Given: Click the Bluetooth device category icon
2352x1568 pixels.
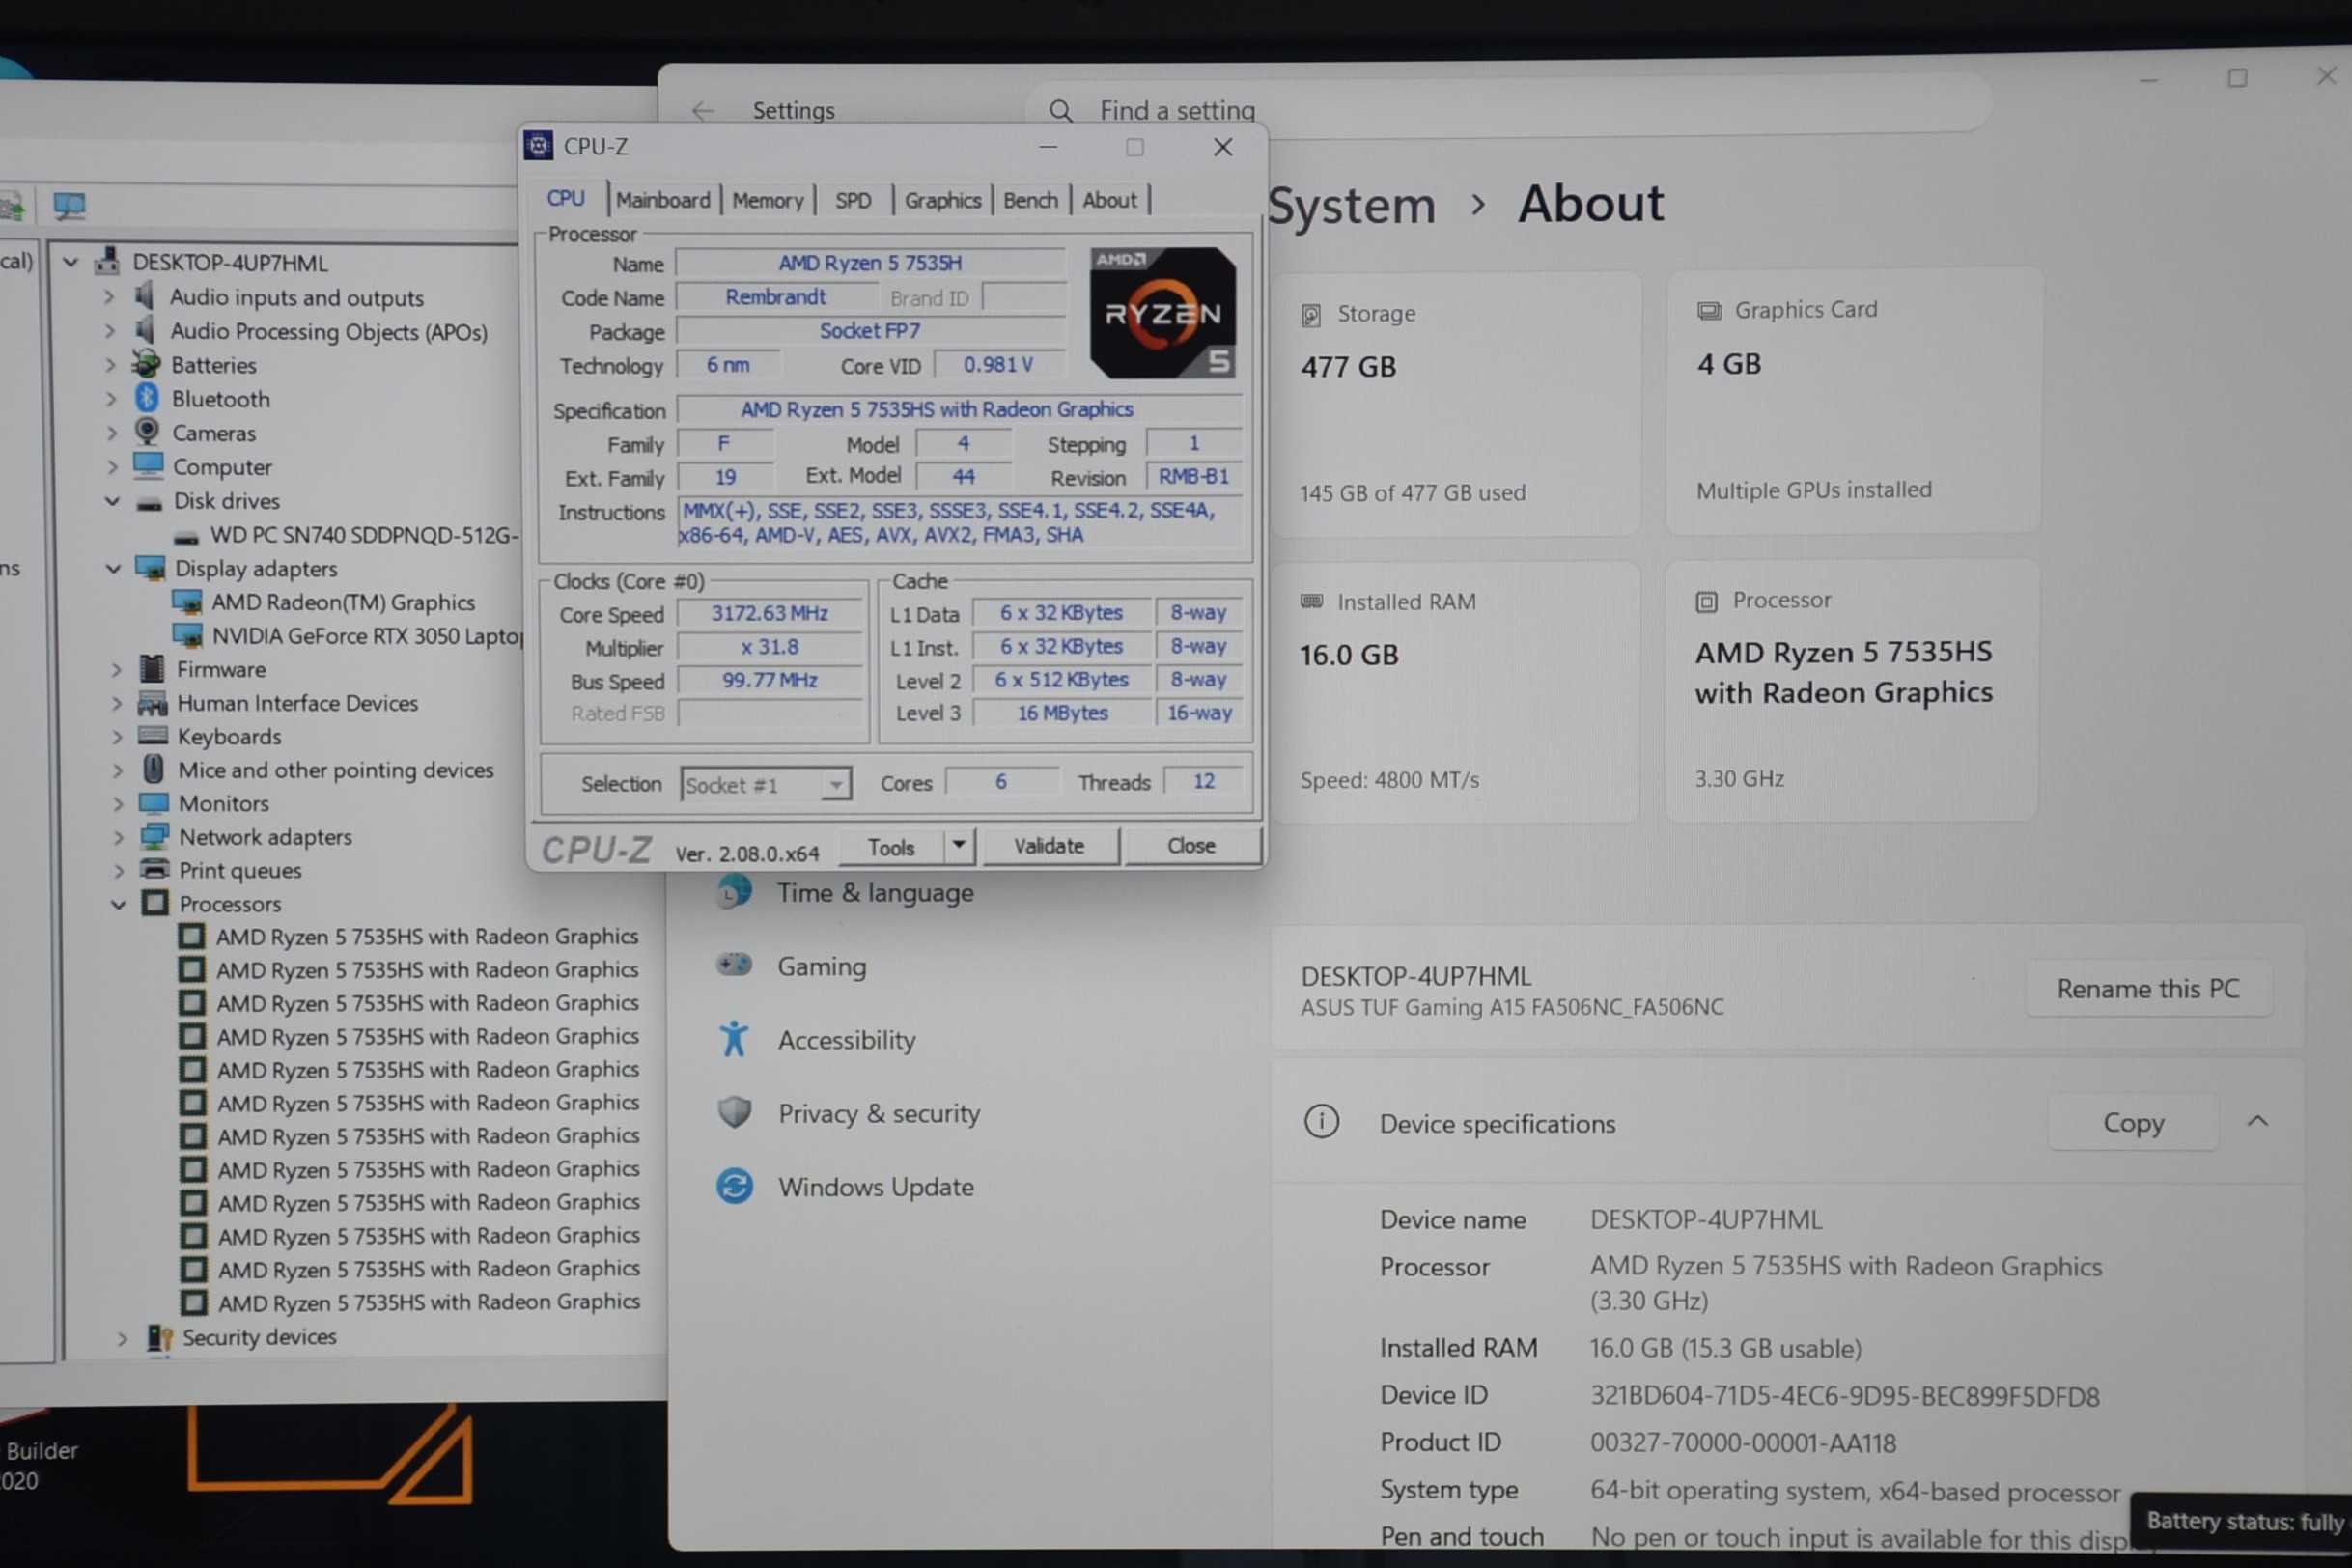Looking at the screenshot, I should [147, 398].
